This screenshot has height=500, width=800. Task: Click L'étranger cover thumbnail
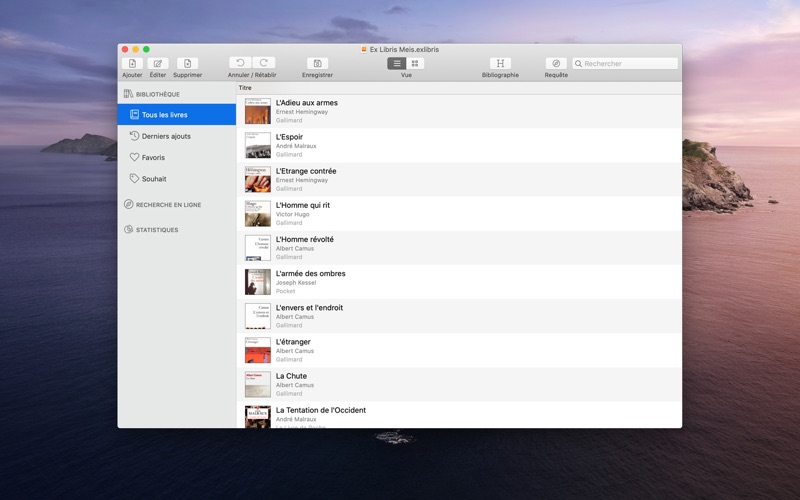pyautogui.click(x=258, y=351)
